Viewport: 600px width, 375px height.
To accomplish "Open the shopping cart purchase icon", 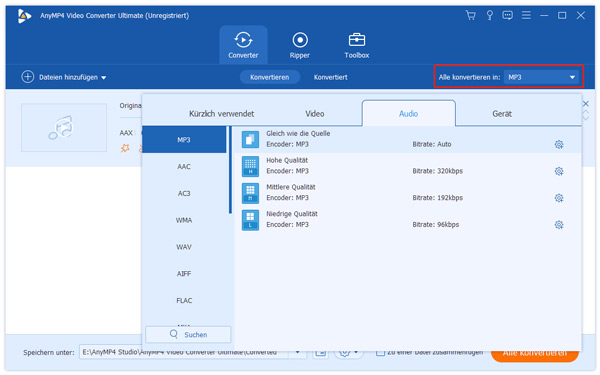I will (470, 15).
